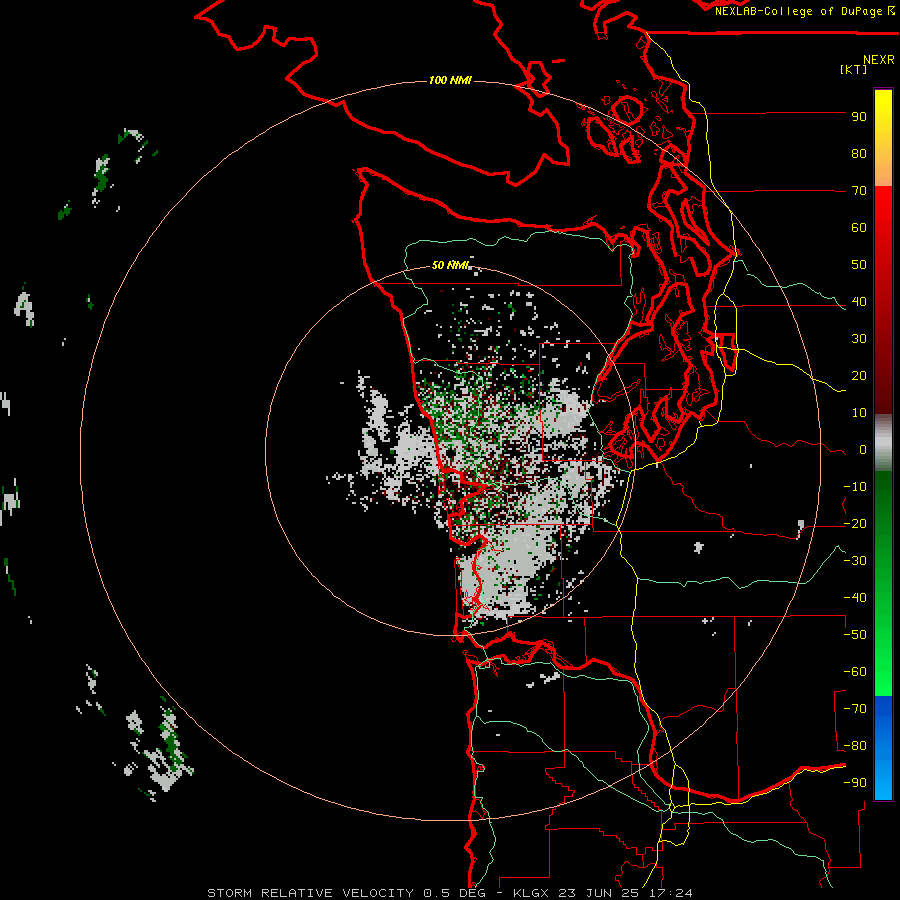900x900 pixels.
Task: Click the -30 value on the velocity scale
Action: click(x=855, y=561)
